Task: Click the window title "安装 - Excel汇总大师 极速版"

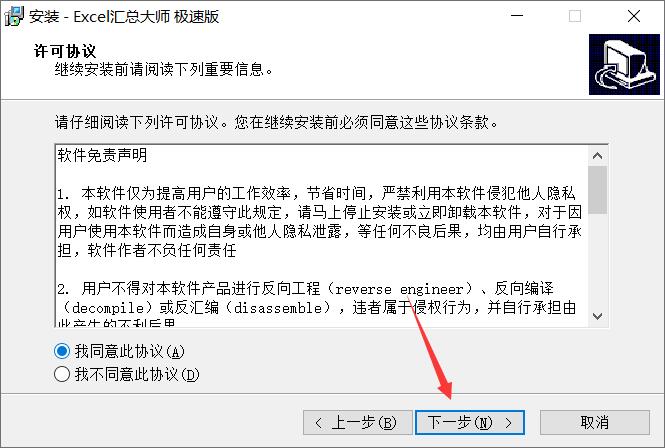Action: (124, 17)
